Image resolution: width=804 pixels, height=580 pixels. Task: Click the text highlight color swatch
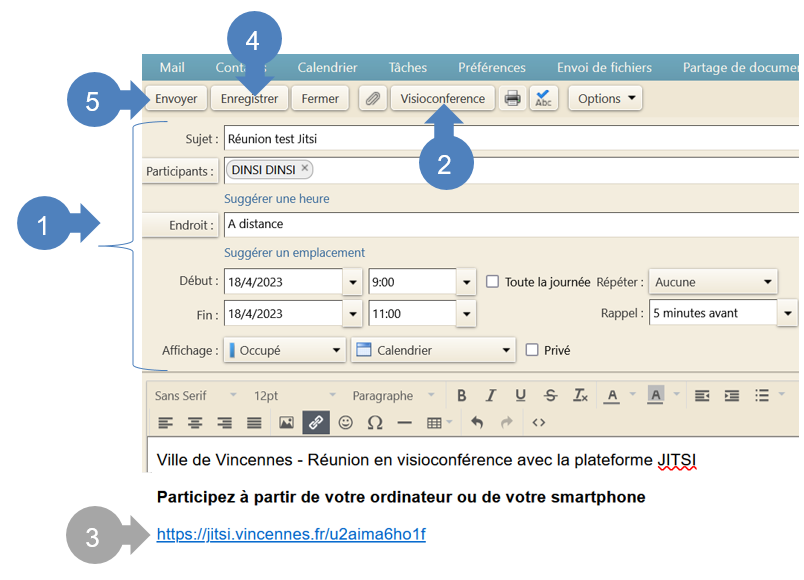tap(655, 396)
